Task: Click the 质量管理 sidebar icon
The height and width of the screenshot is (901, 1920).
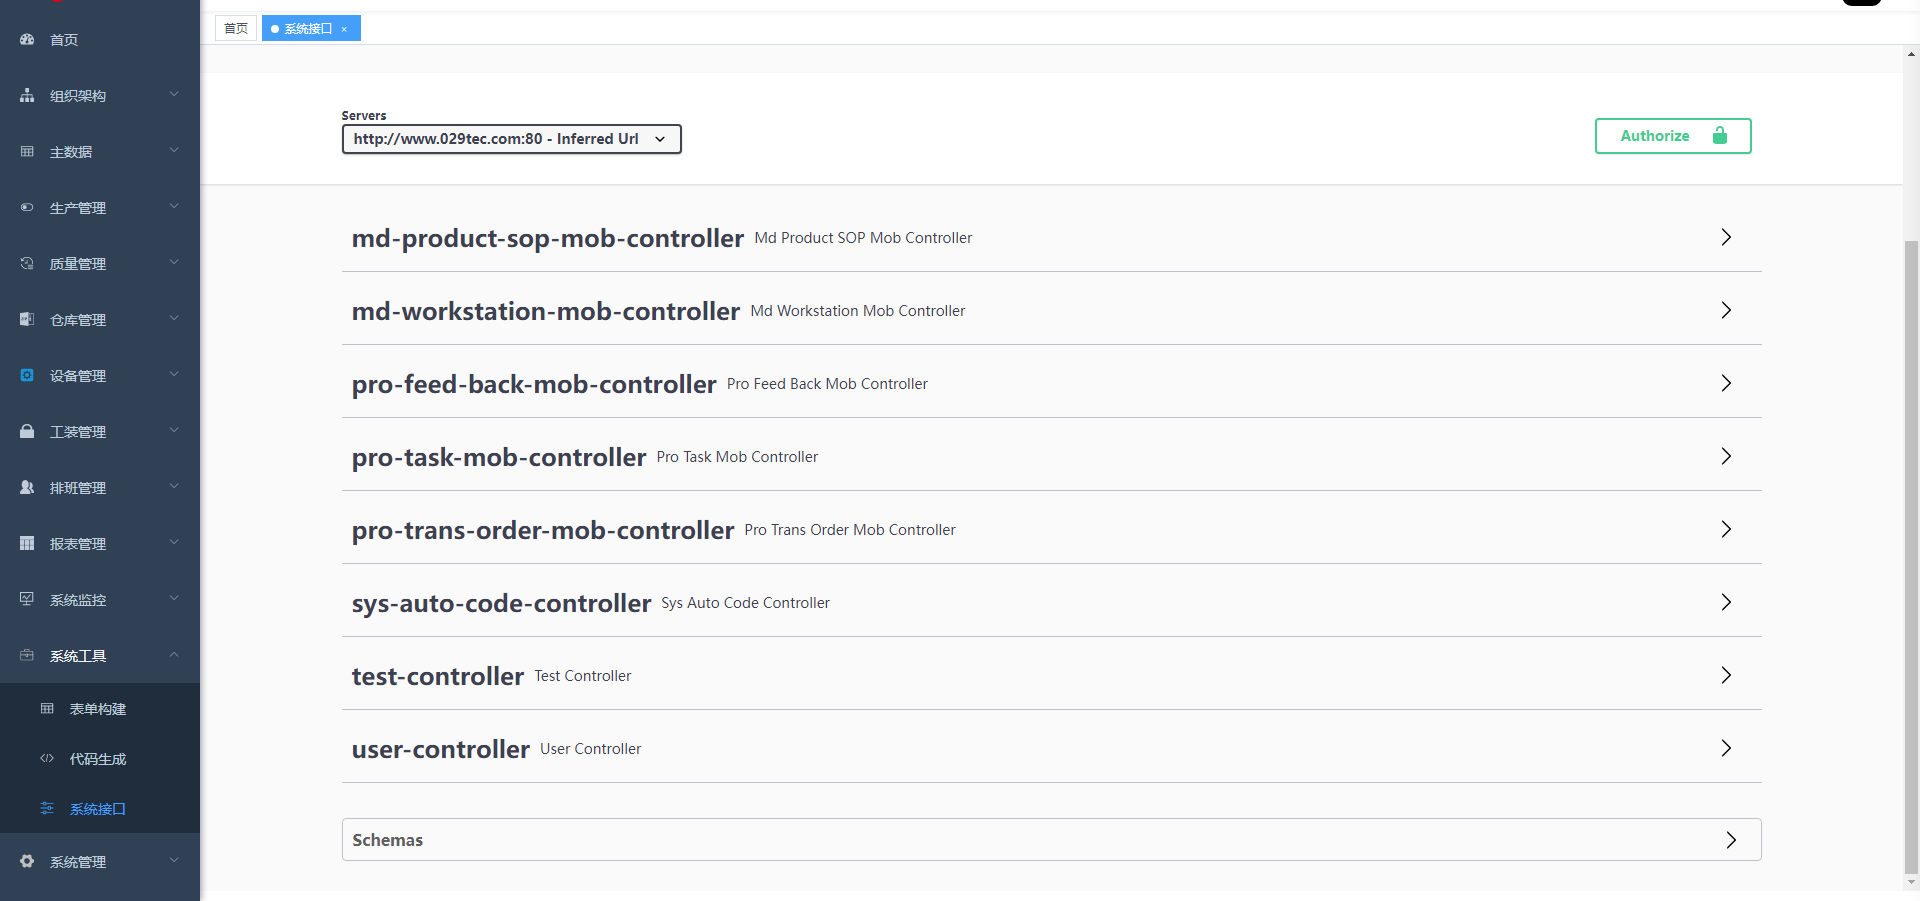Action: [x=27, y=264]
